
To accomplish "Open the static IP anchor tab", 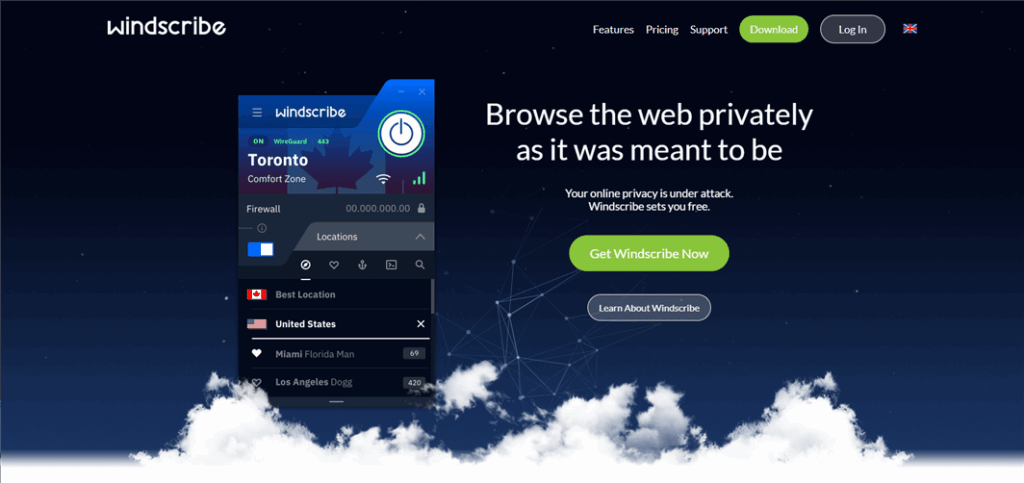I will [x=362, y=265].
